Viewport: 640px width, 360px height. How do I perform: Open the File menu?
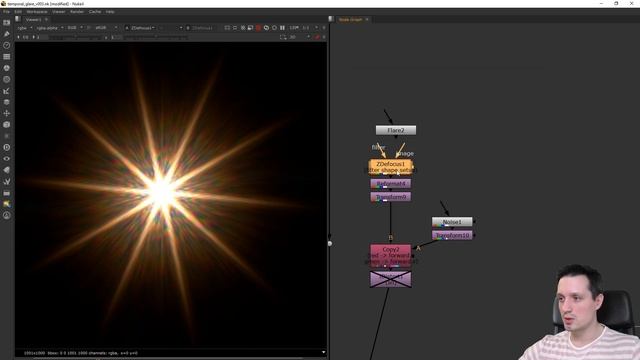(x=7, y=12)
